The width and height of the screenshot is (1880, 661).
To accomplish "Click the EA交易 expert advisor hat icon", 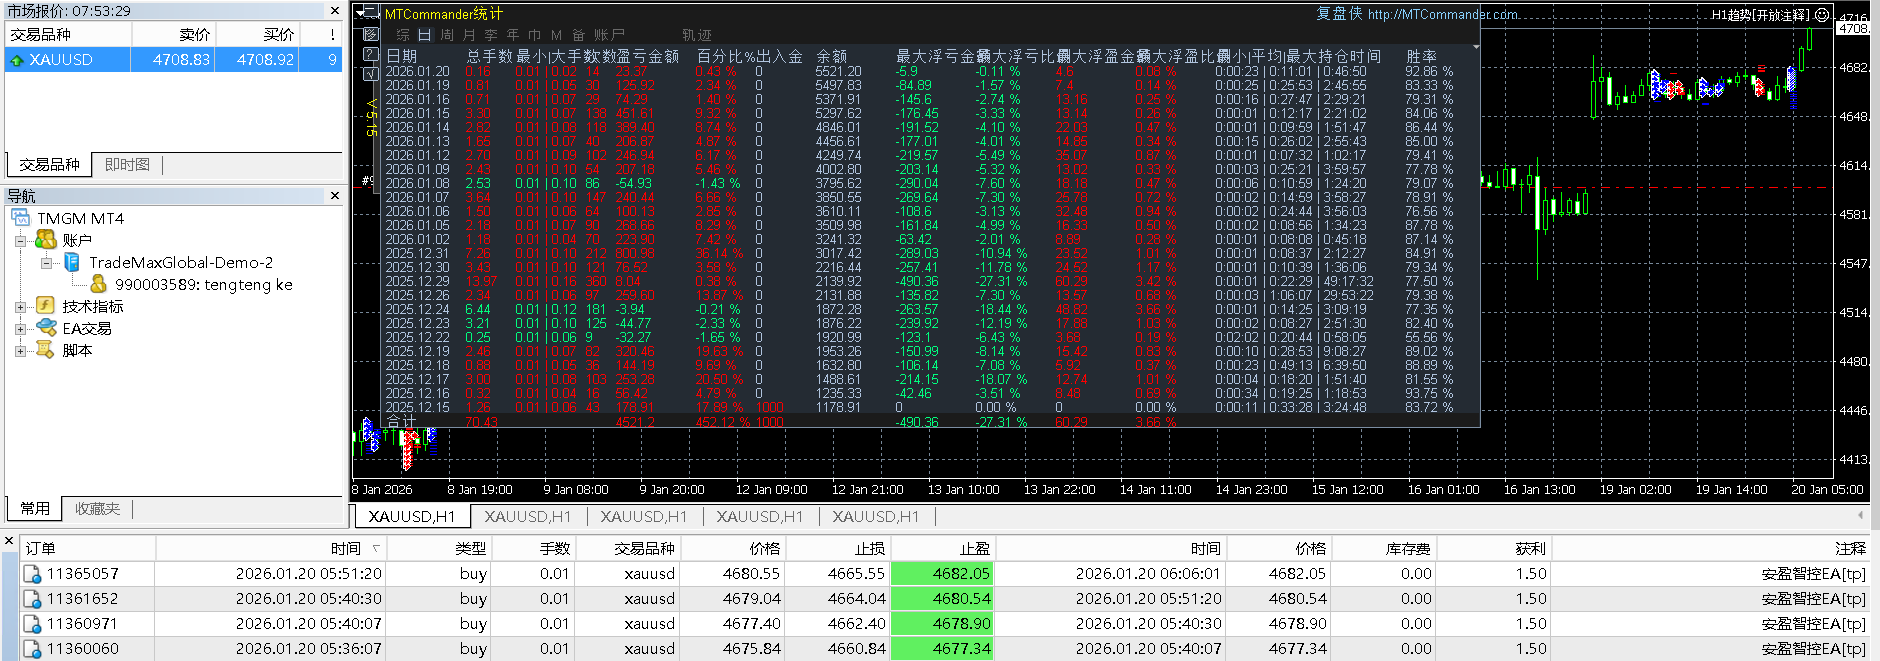I will coord(46,328).
